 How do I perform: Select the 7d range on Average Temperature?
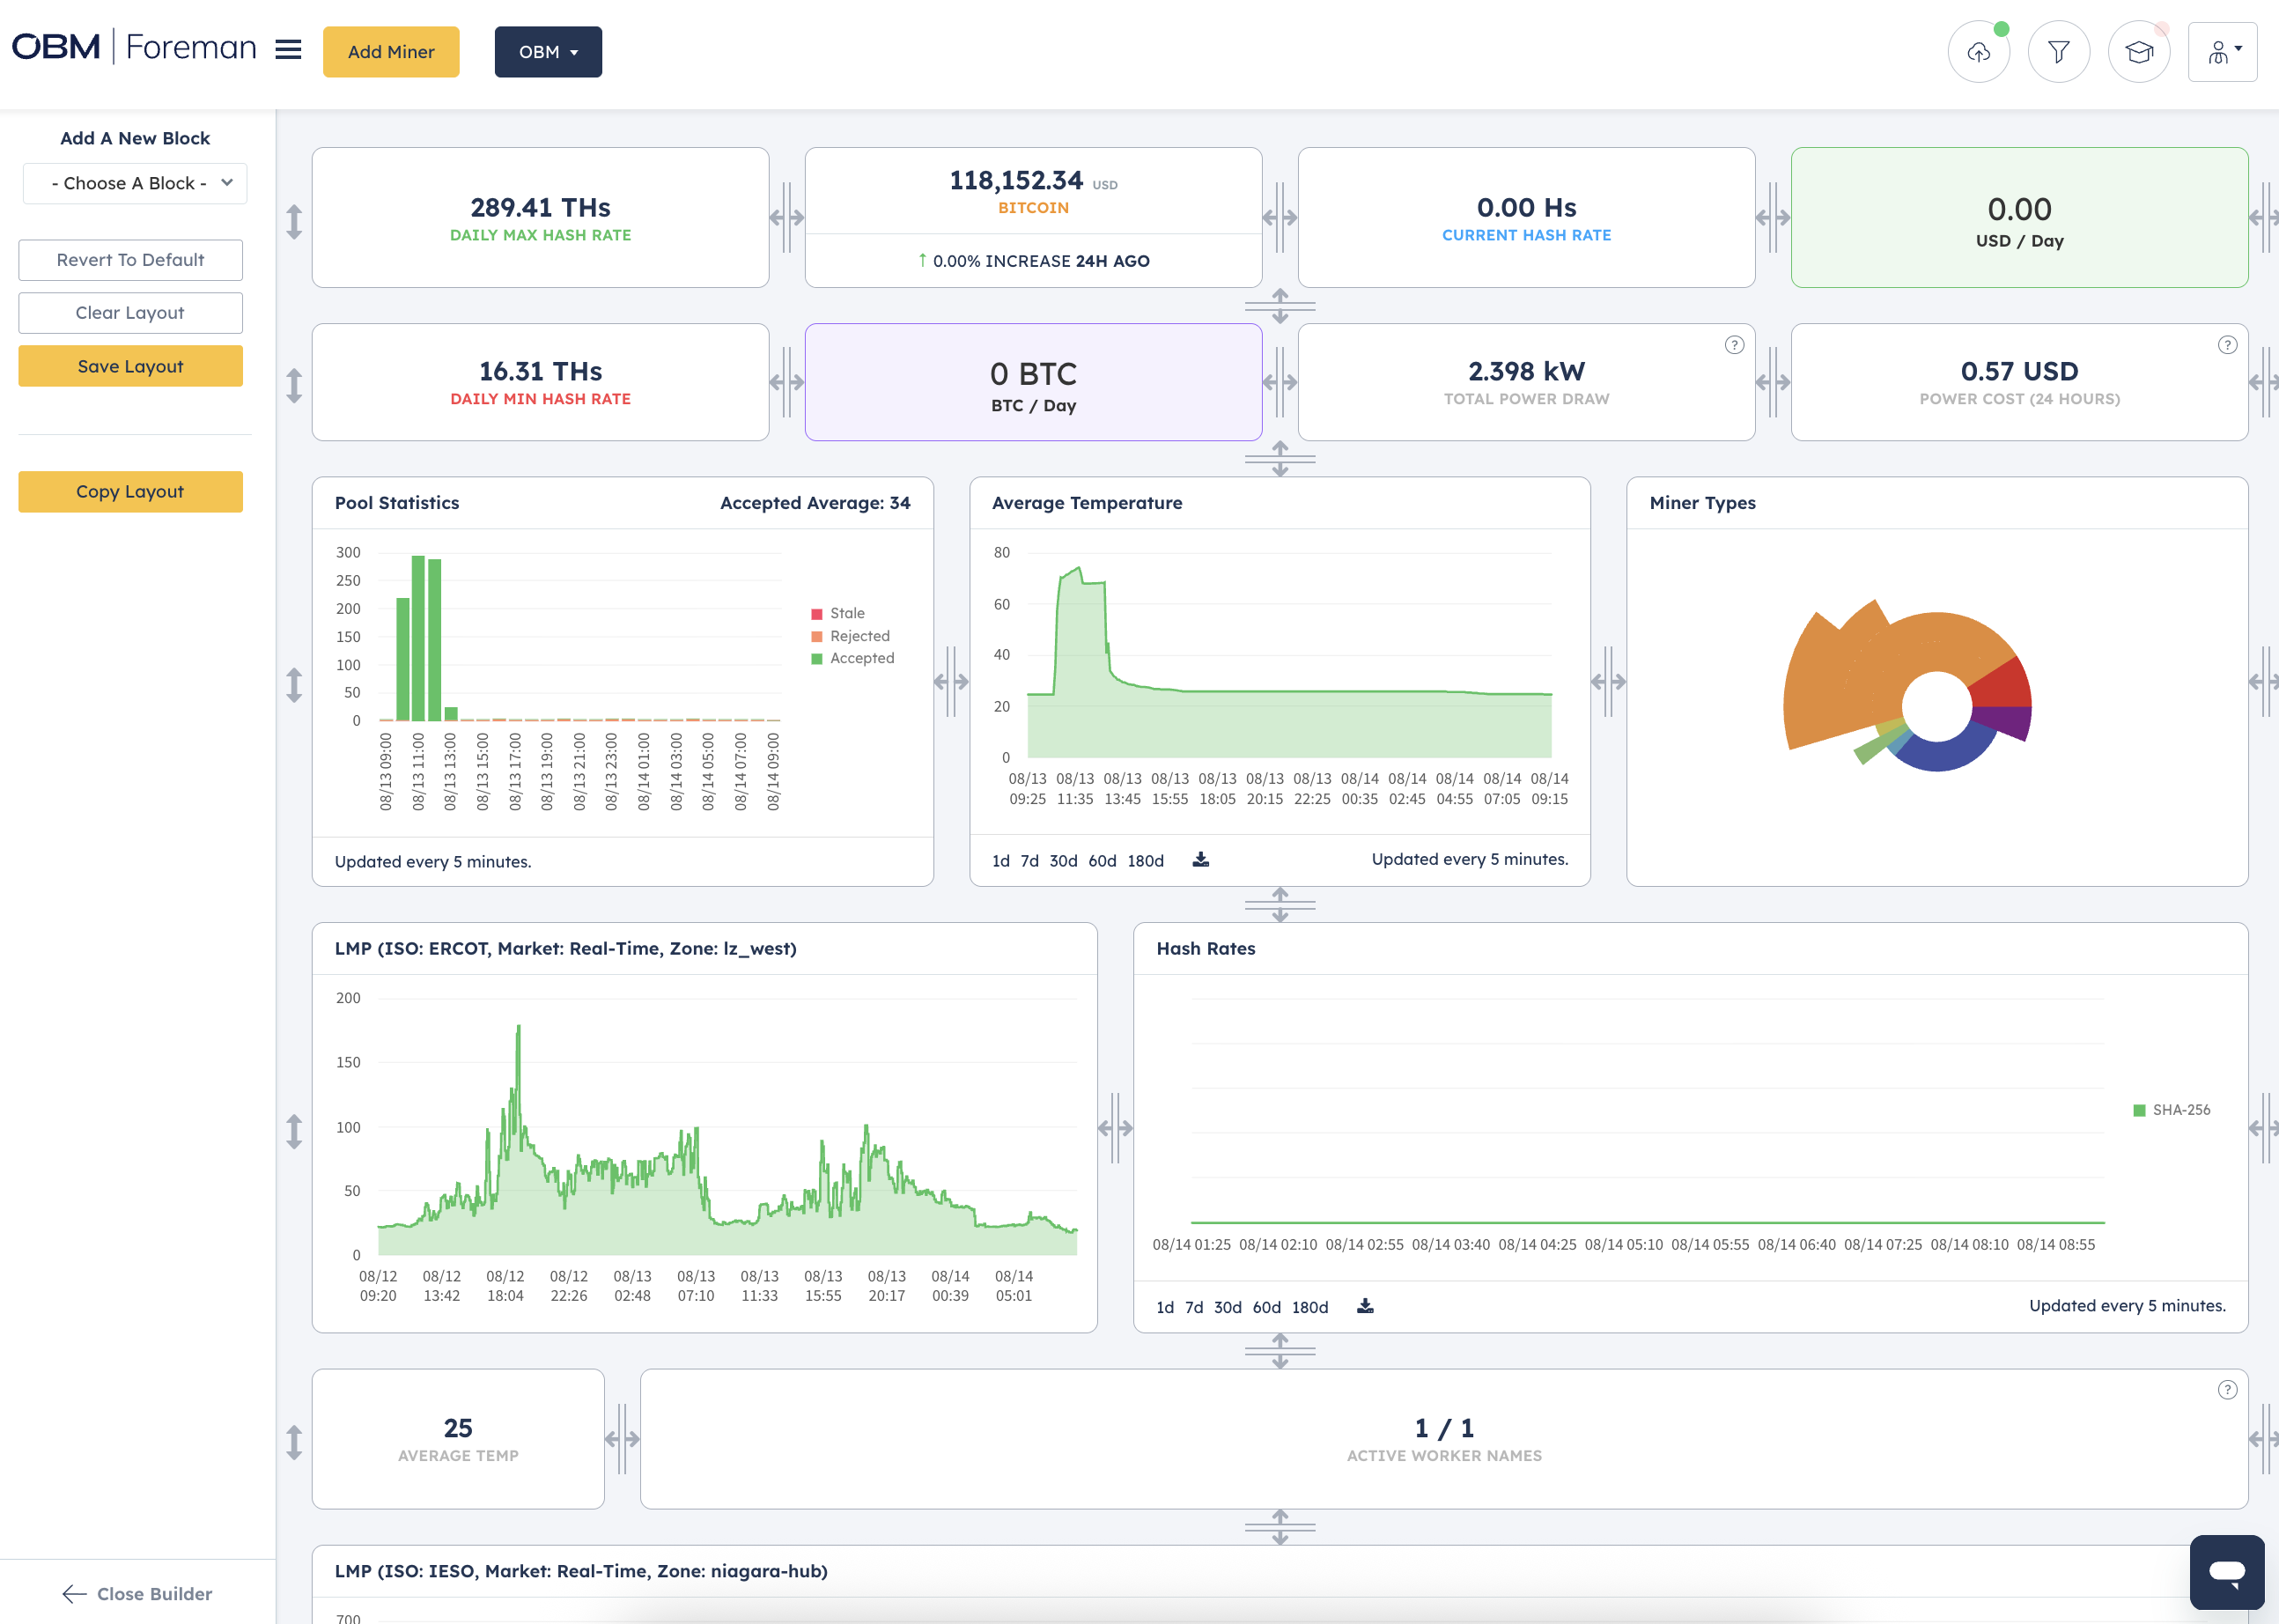(x=1029, y=860)
